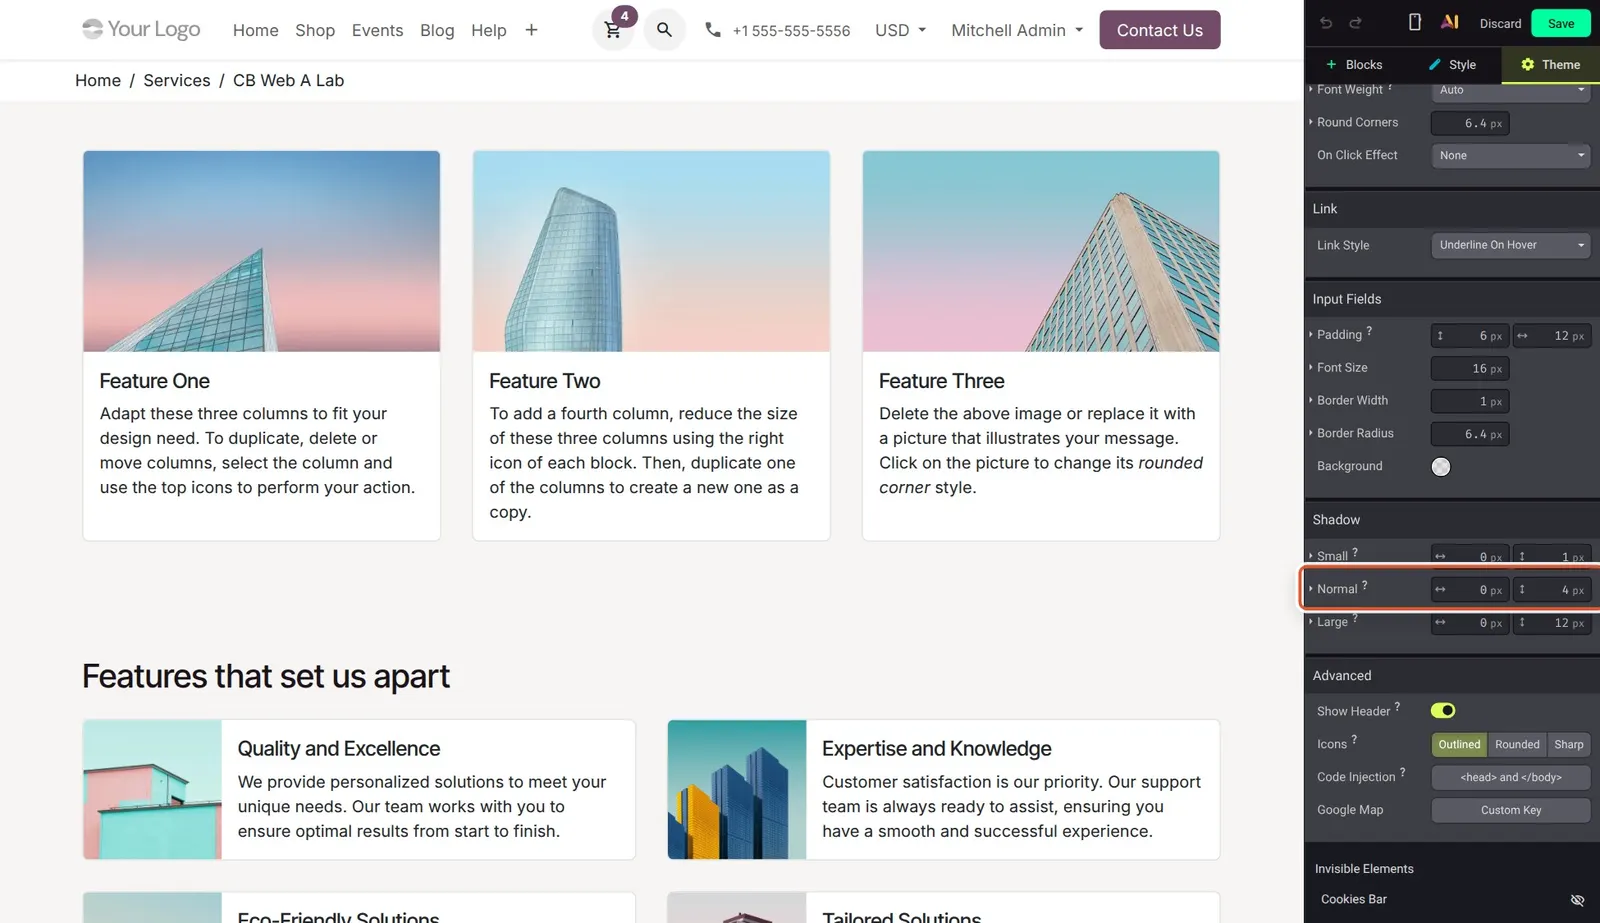Click the Input Fields Font Size value field
Image resolution: width=1600 pixels, height=923 pixels.
(x=1470, y=368)
